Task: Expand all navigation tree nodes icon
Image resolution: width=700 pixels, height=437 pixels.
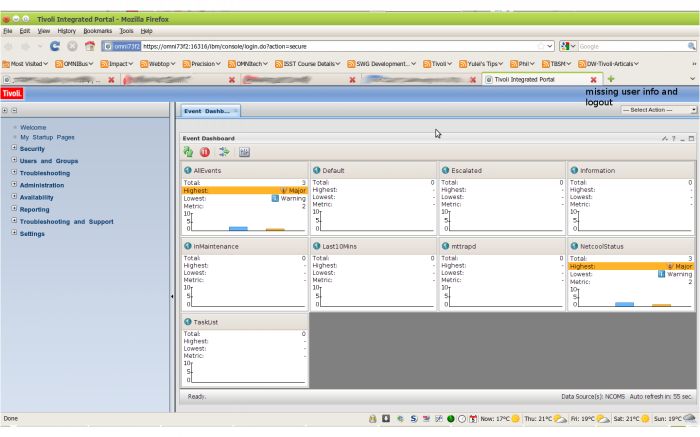Action: [x=5, y=110]
